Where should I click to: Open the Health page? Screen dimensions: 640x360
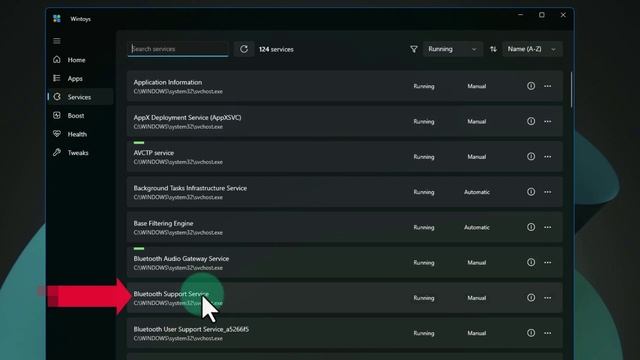pyautogui.click(x=80, y=134)
